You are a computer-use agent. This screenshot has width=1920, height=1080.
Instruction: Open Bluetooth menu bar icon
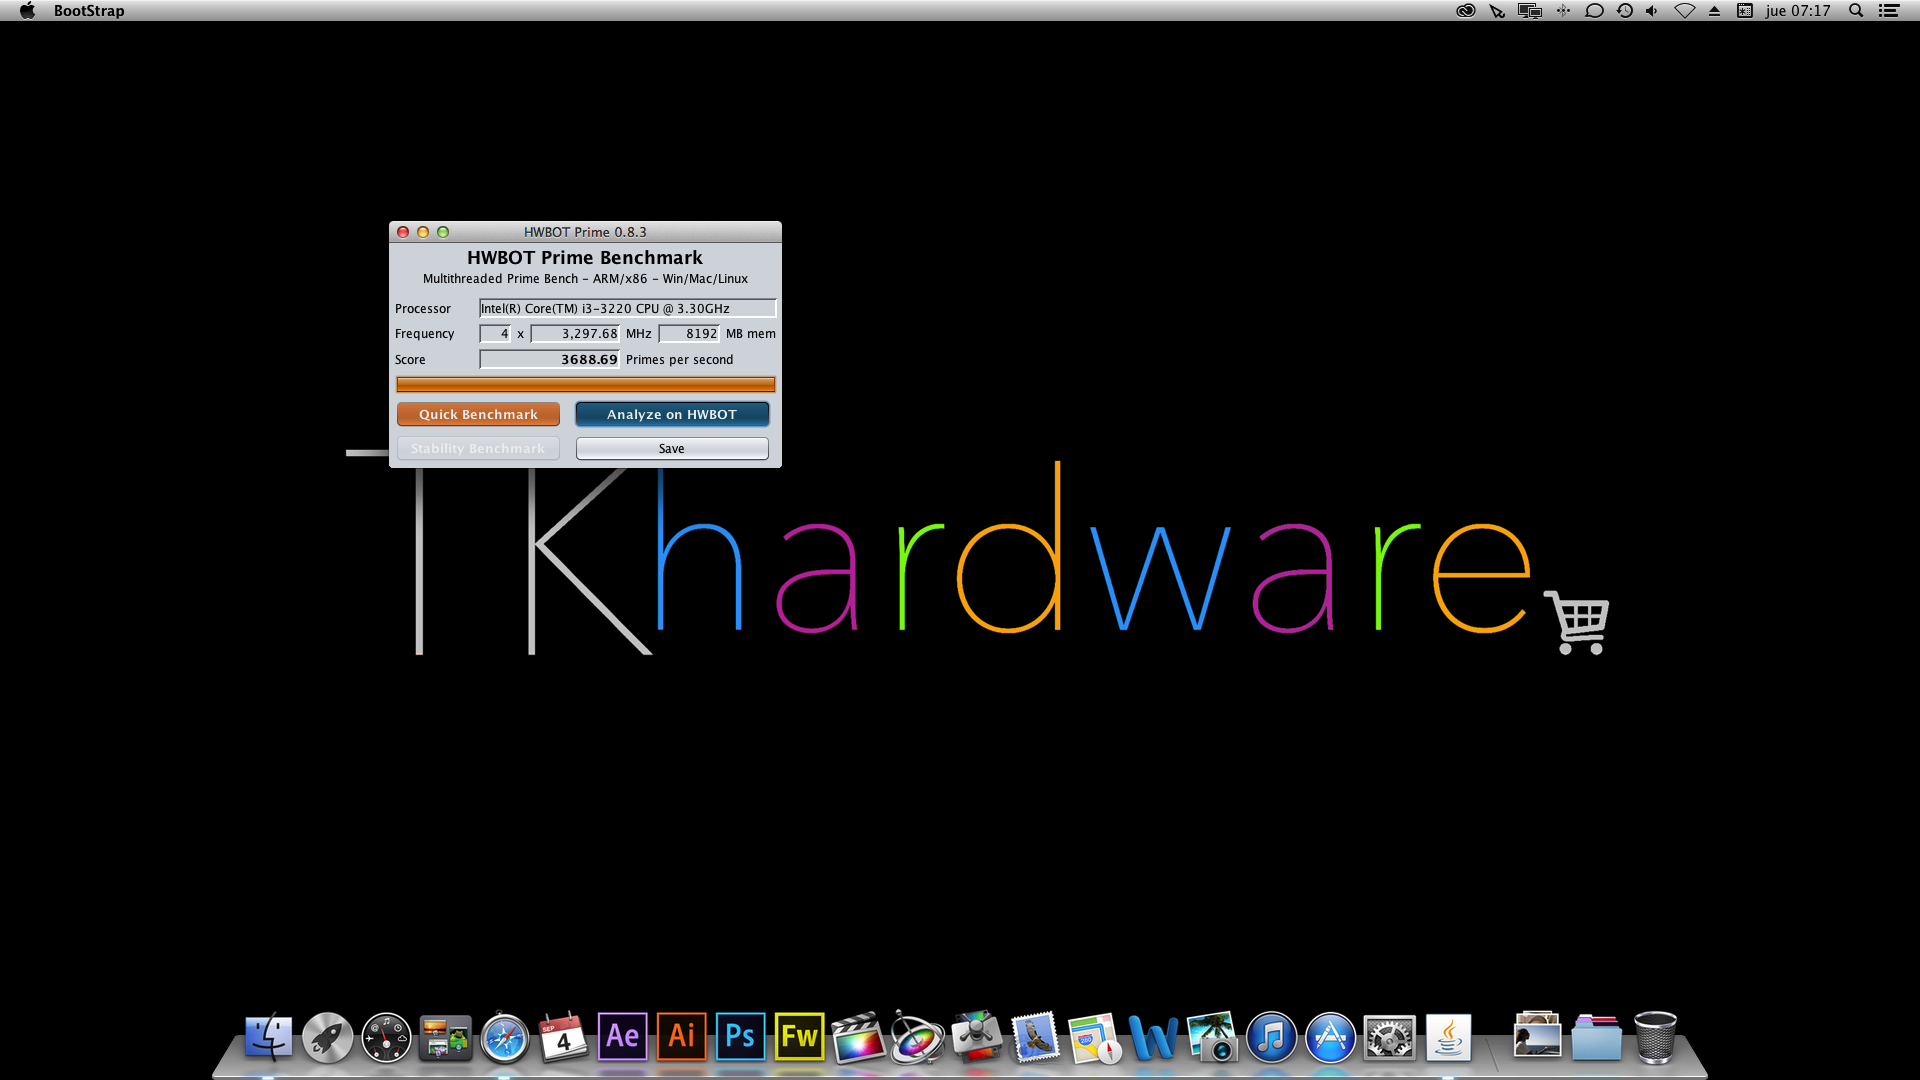click(x=1563, y=11)
